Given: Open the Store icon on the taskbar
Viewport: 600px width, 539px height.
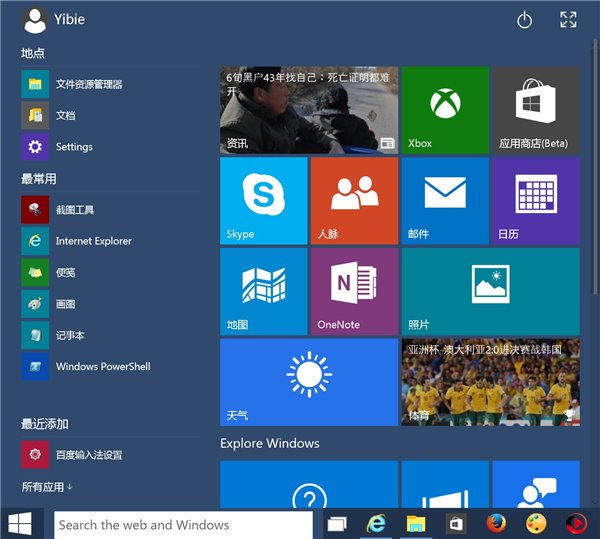Looking at the screenshot, I should [456, 524].
